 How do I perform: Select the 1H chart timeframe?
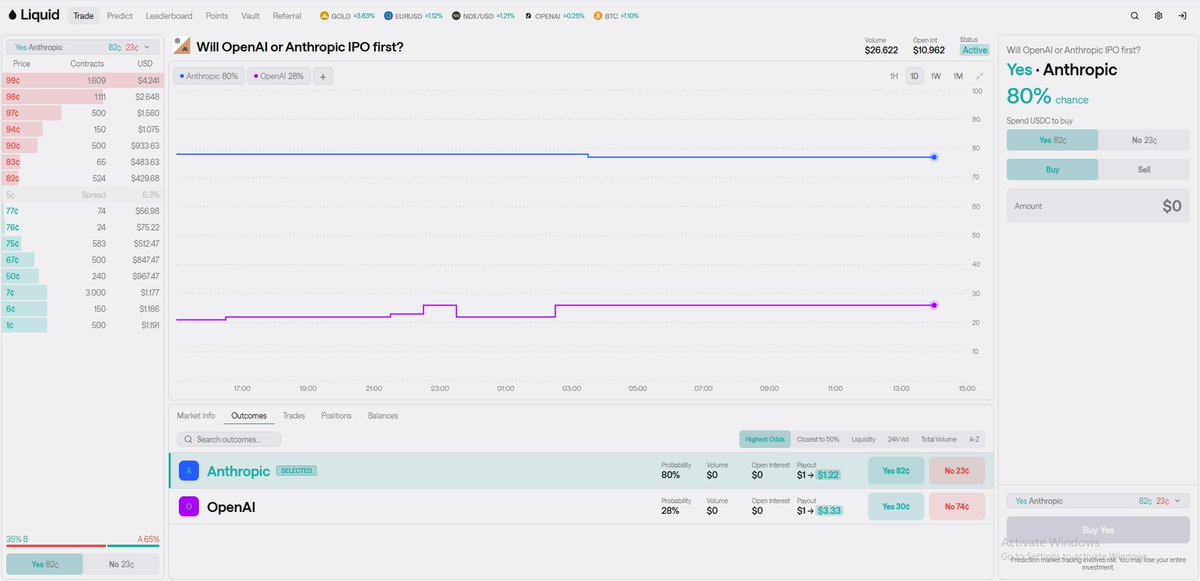[x=894, y=76]
